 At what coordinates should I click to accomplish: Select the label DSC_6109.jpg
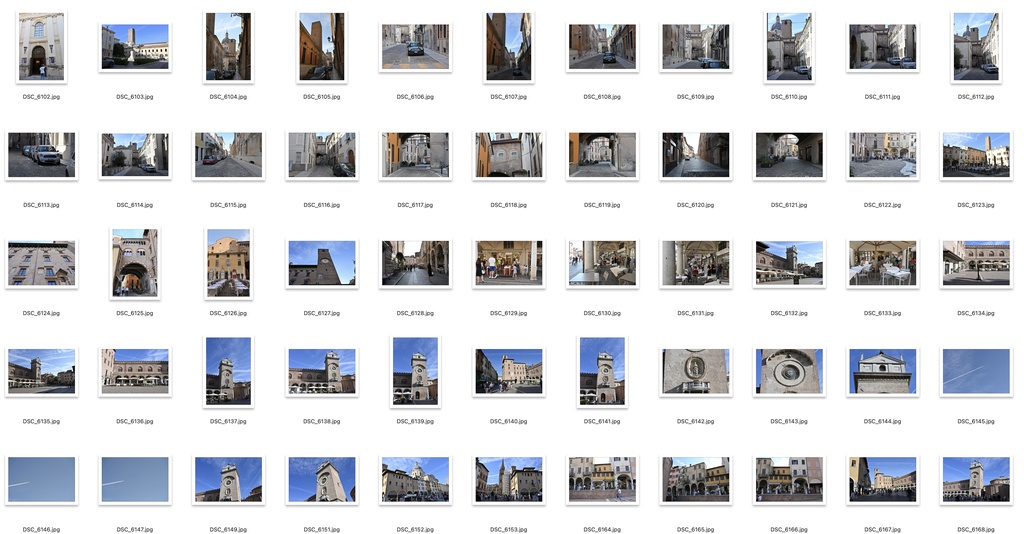point(695,97)
